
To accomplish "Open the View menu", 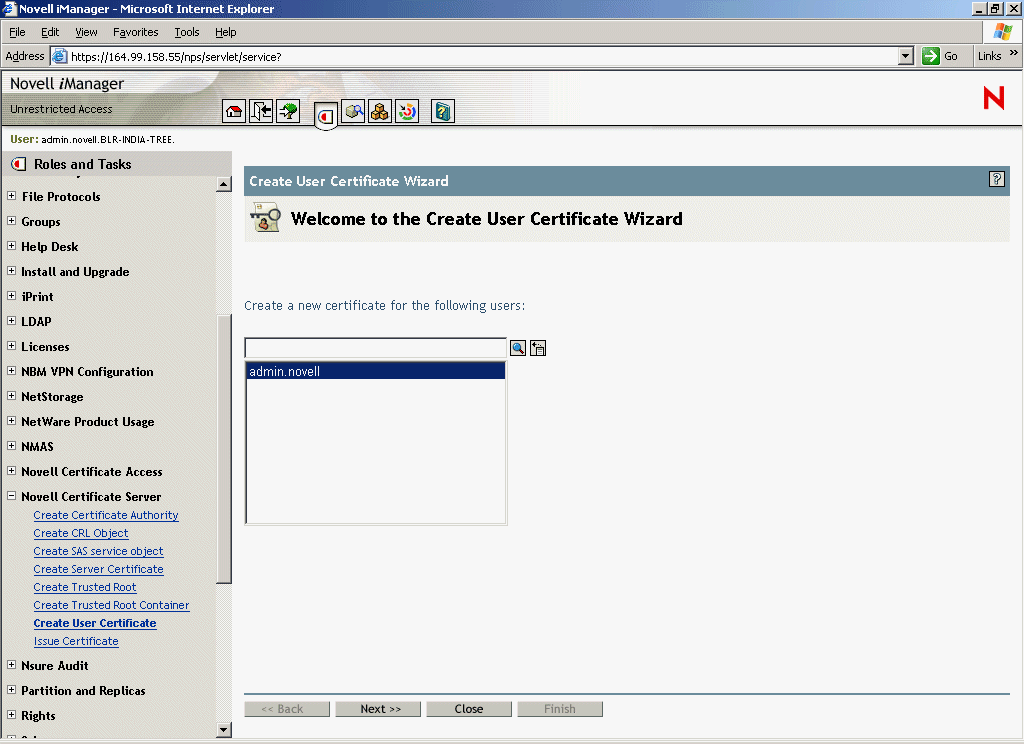I will 86,32.
